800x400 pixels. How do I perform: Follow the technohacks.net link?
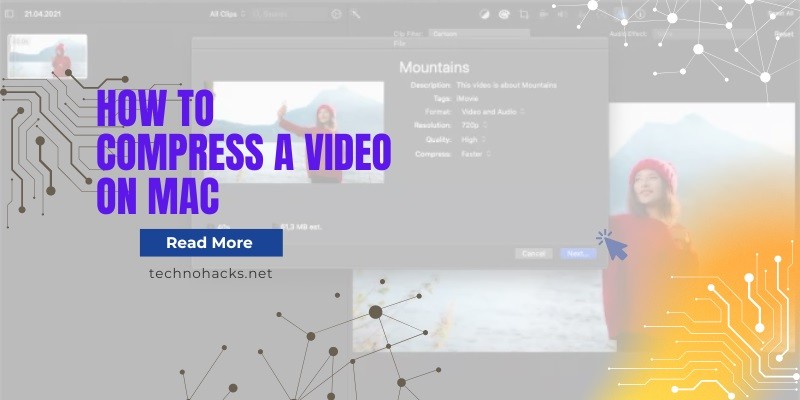click(211, 274)
